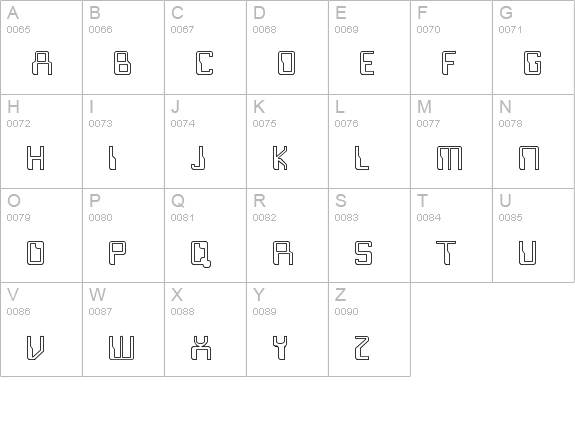Click the H glyph in cell 0072
This screenshot has width=575, height=421.
(x=36, y=158)
